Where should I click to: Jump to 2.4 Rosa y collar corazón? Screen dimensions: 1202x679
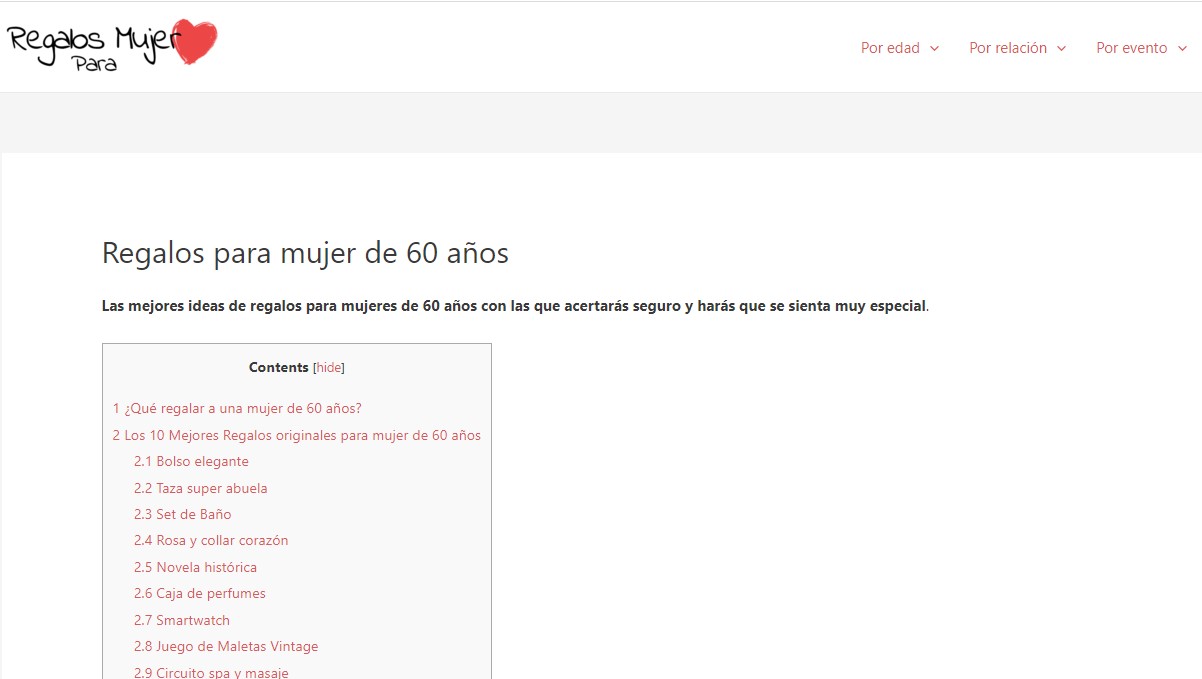pyautogui.click(x=211, y=541)
